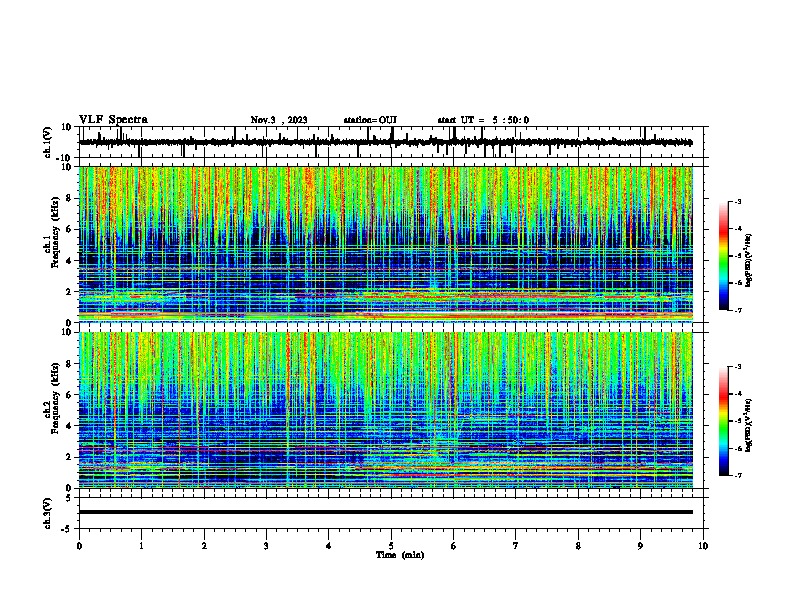Click the time axis tick label "8"

[578, 546]
